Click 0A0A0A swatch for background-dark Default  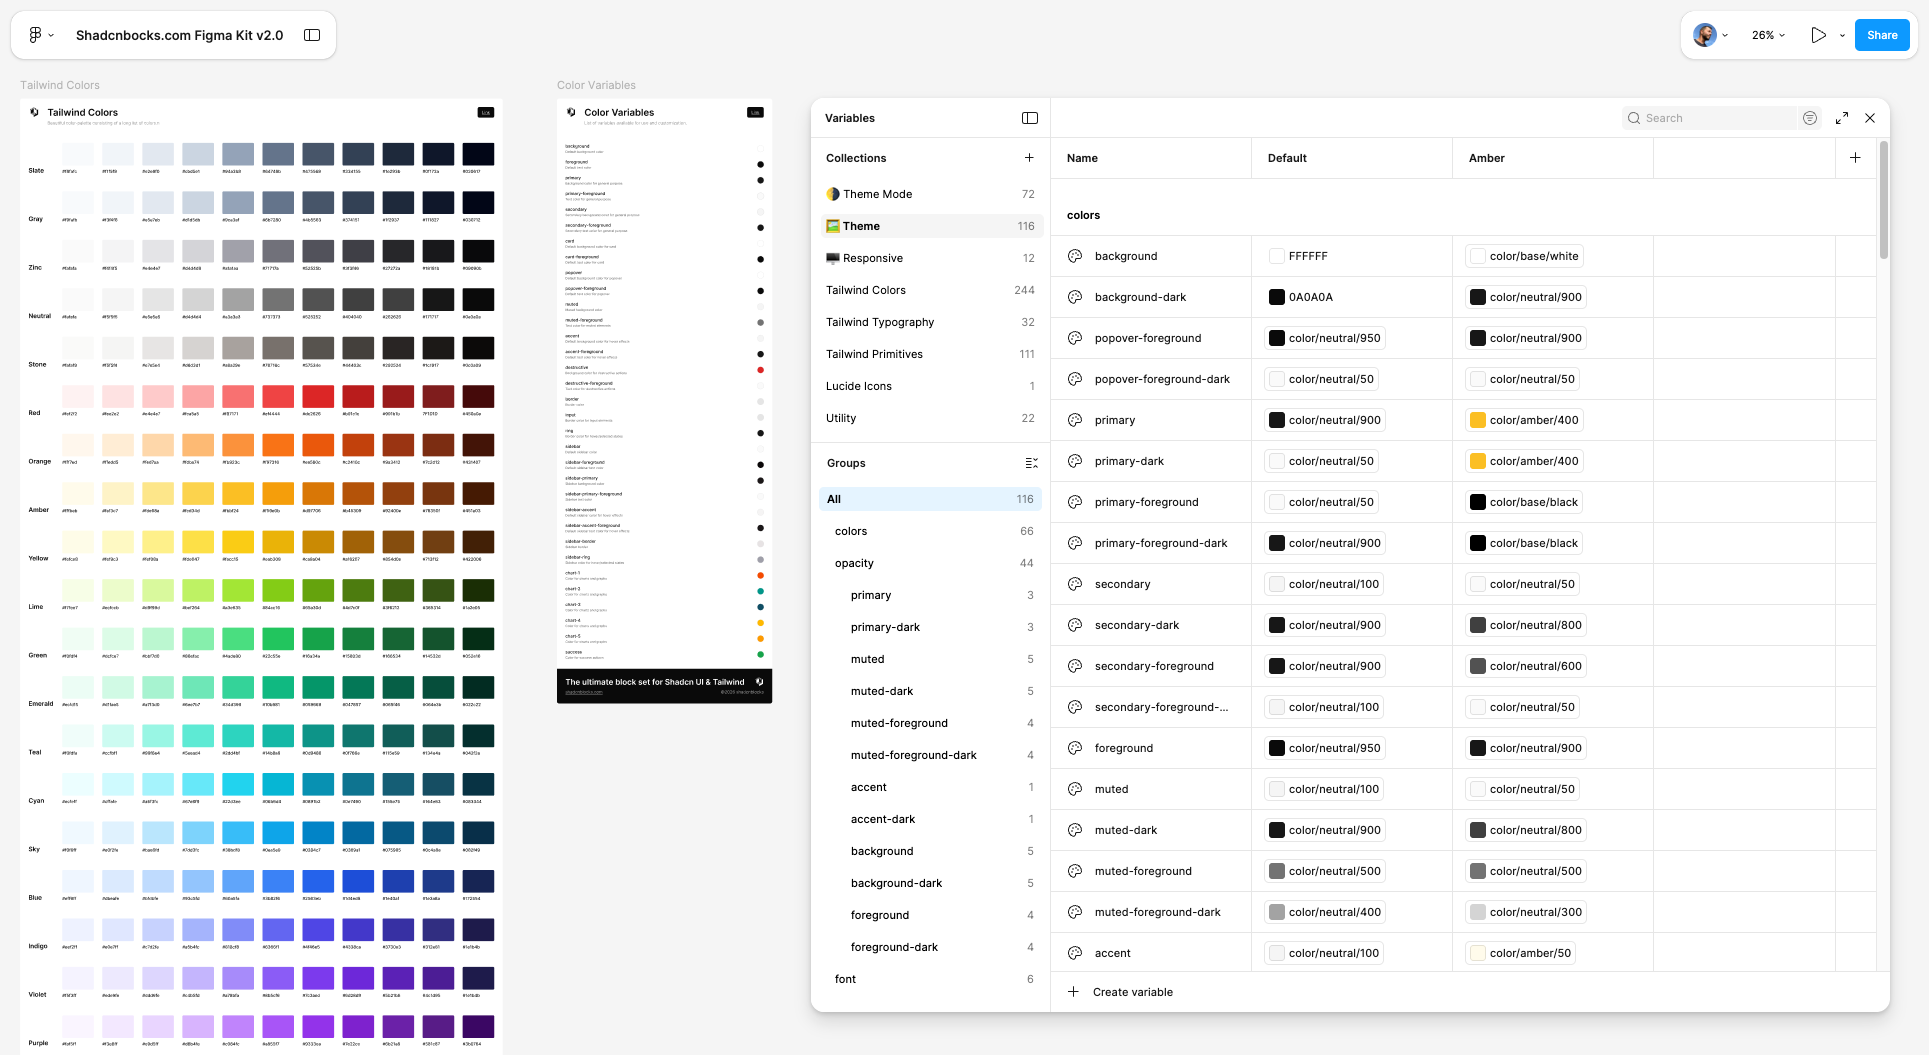pos(1277,297)
